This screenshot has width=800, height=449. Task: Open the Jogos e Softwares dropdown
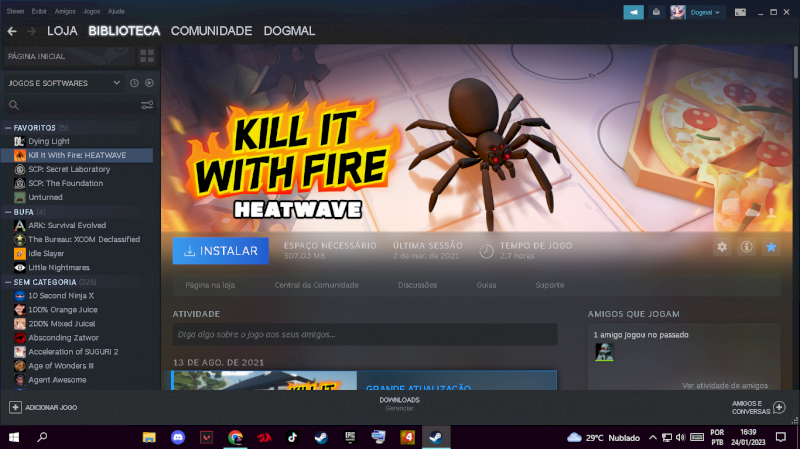[x=64, y=83]
